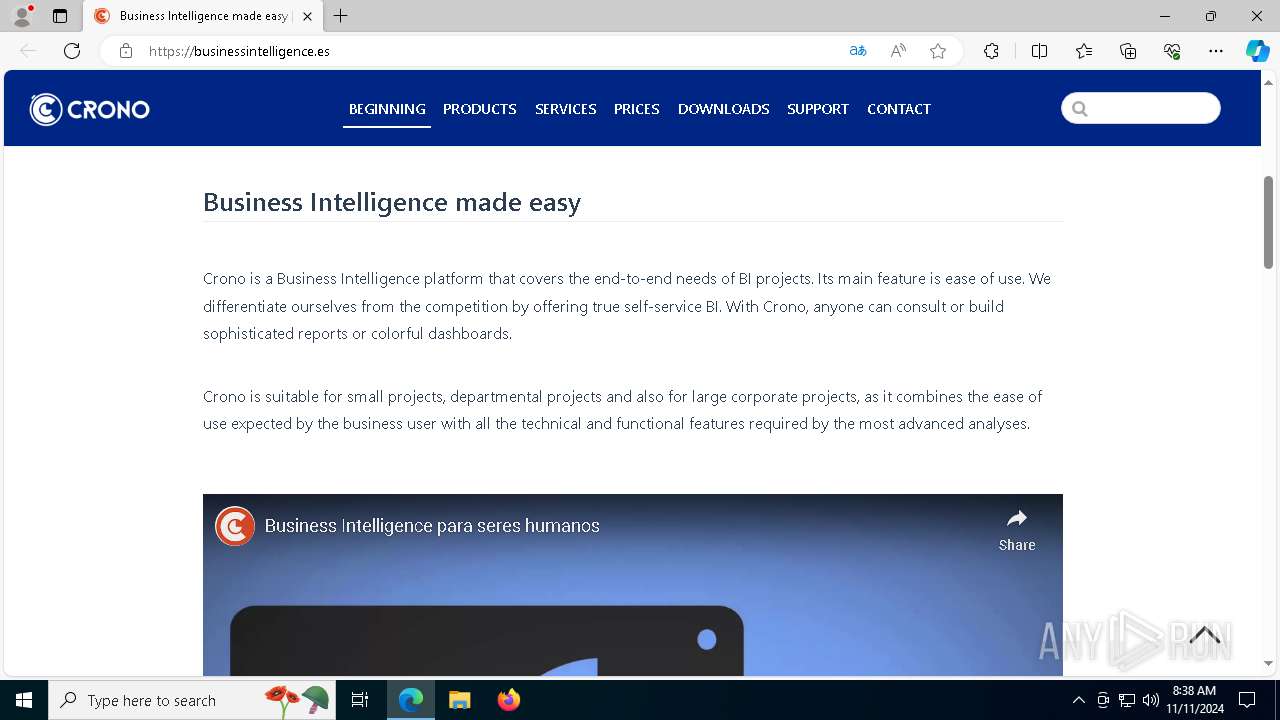Open the Copilot sidebar icon
This screenshot has height=720, width=1280.
tap(1257, 51)
